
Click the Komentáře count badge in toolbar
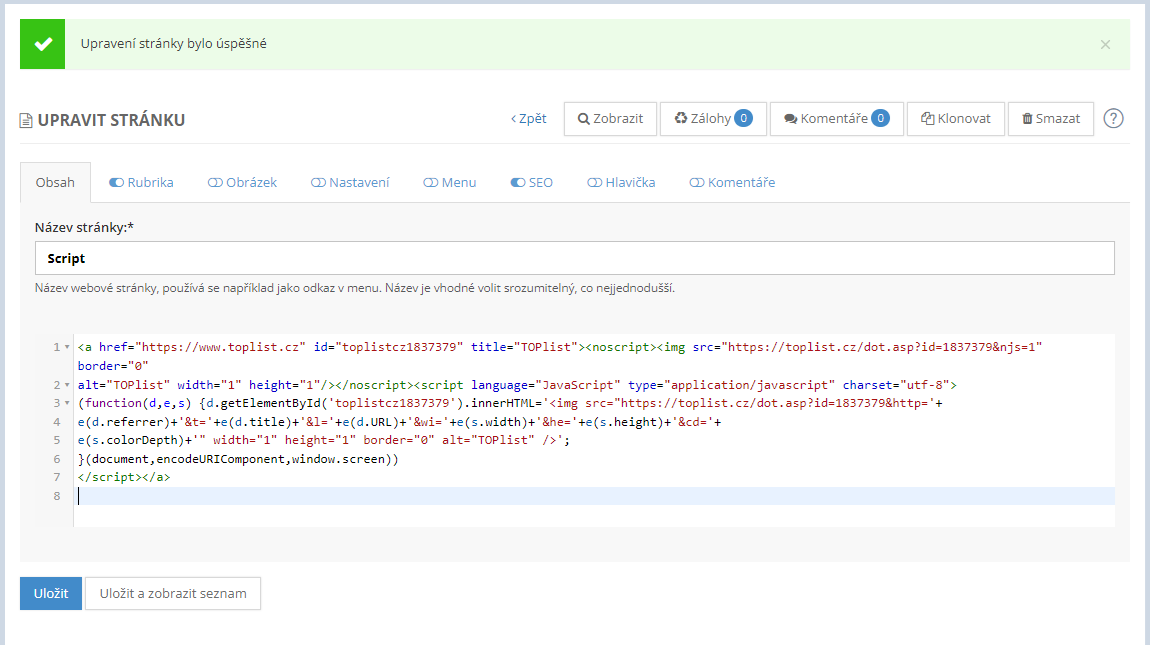[880, 118]
